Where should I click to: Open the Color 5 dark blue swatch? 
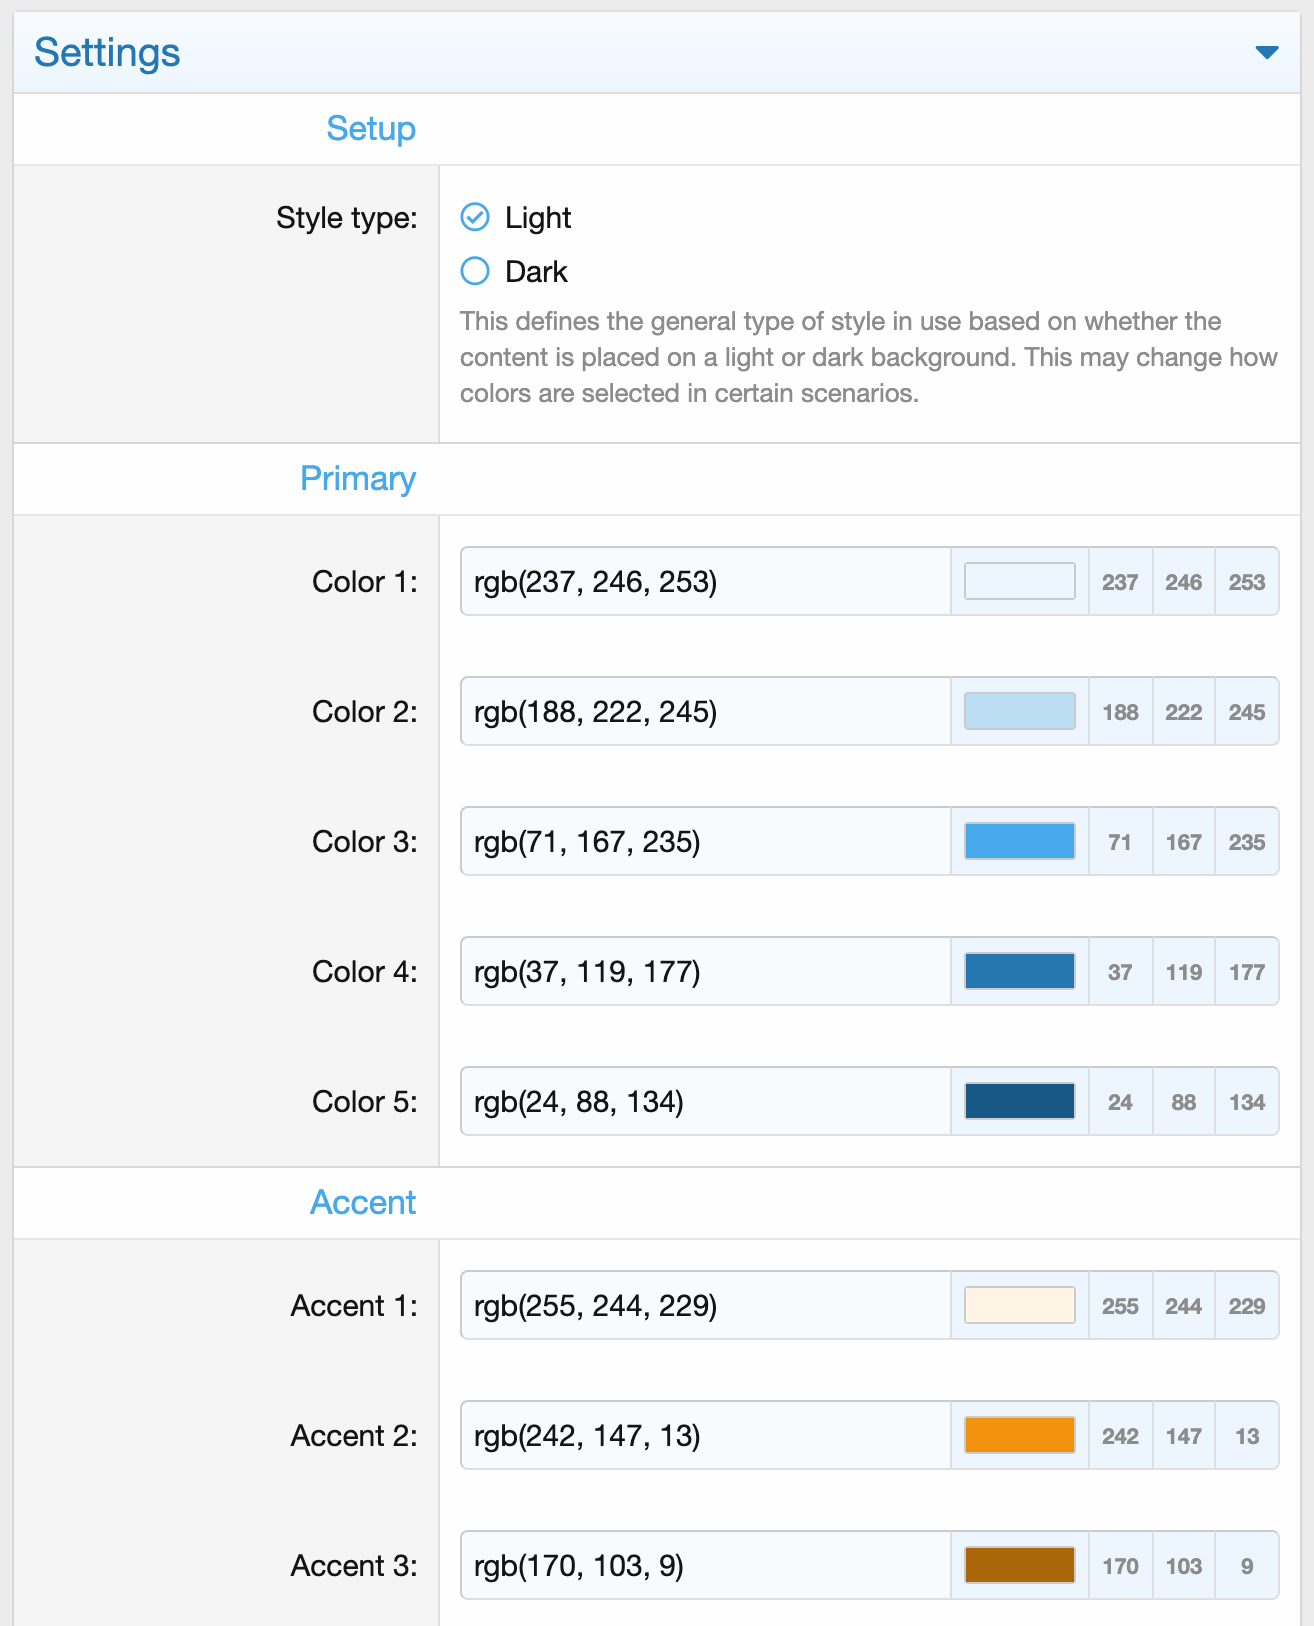(x=1019, y=1102)
